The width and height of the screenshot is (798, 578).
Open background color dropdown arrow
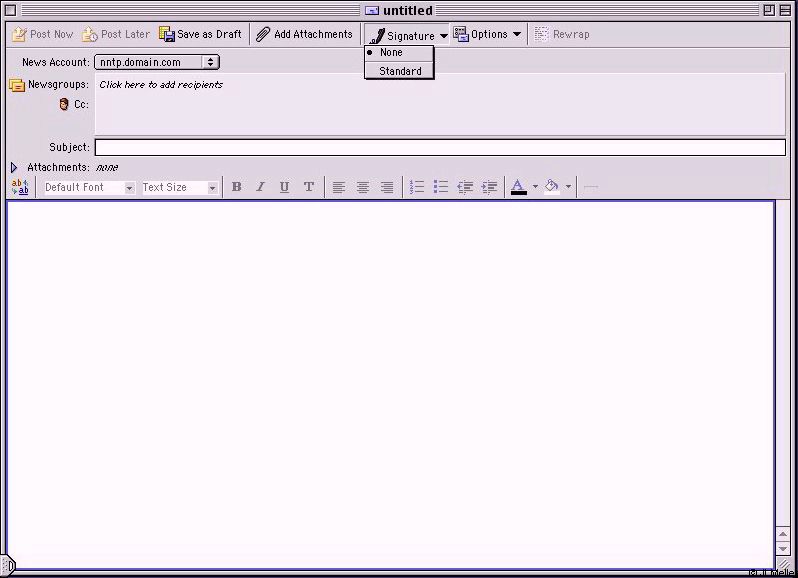(x=568, y=187)
